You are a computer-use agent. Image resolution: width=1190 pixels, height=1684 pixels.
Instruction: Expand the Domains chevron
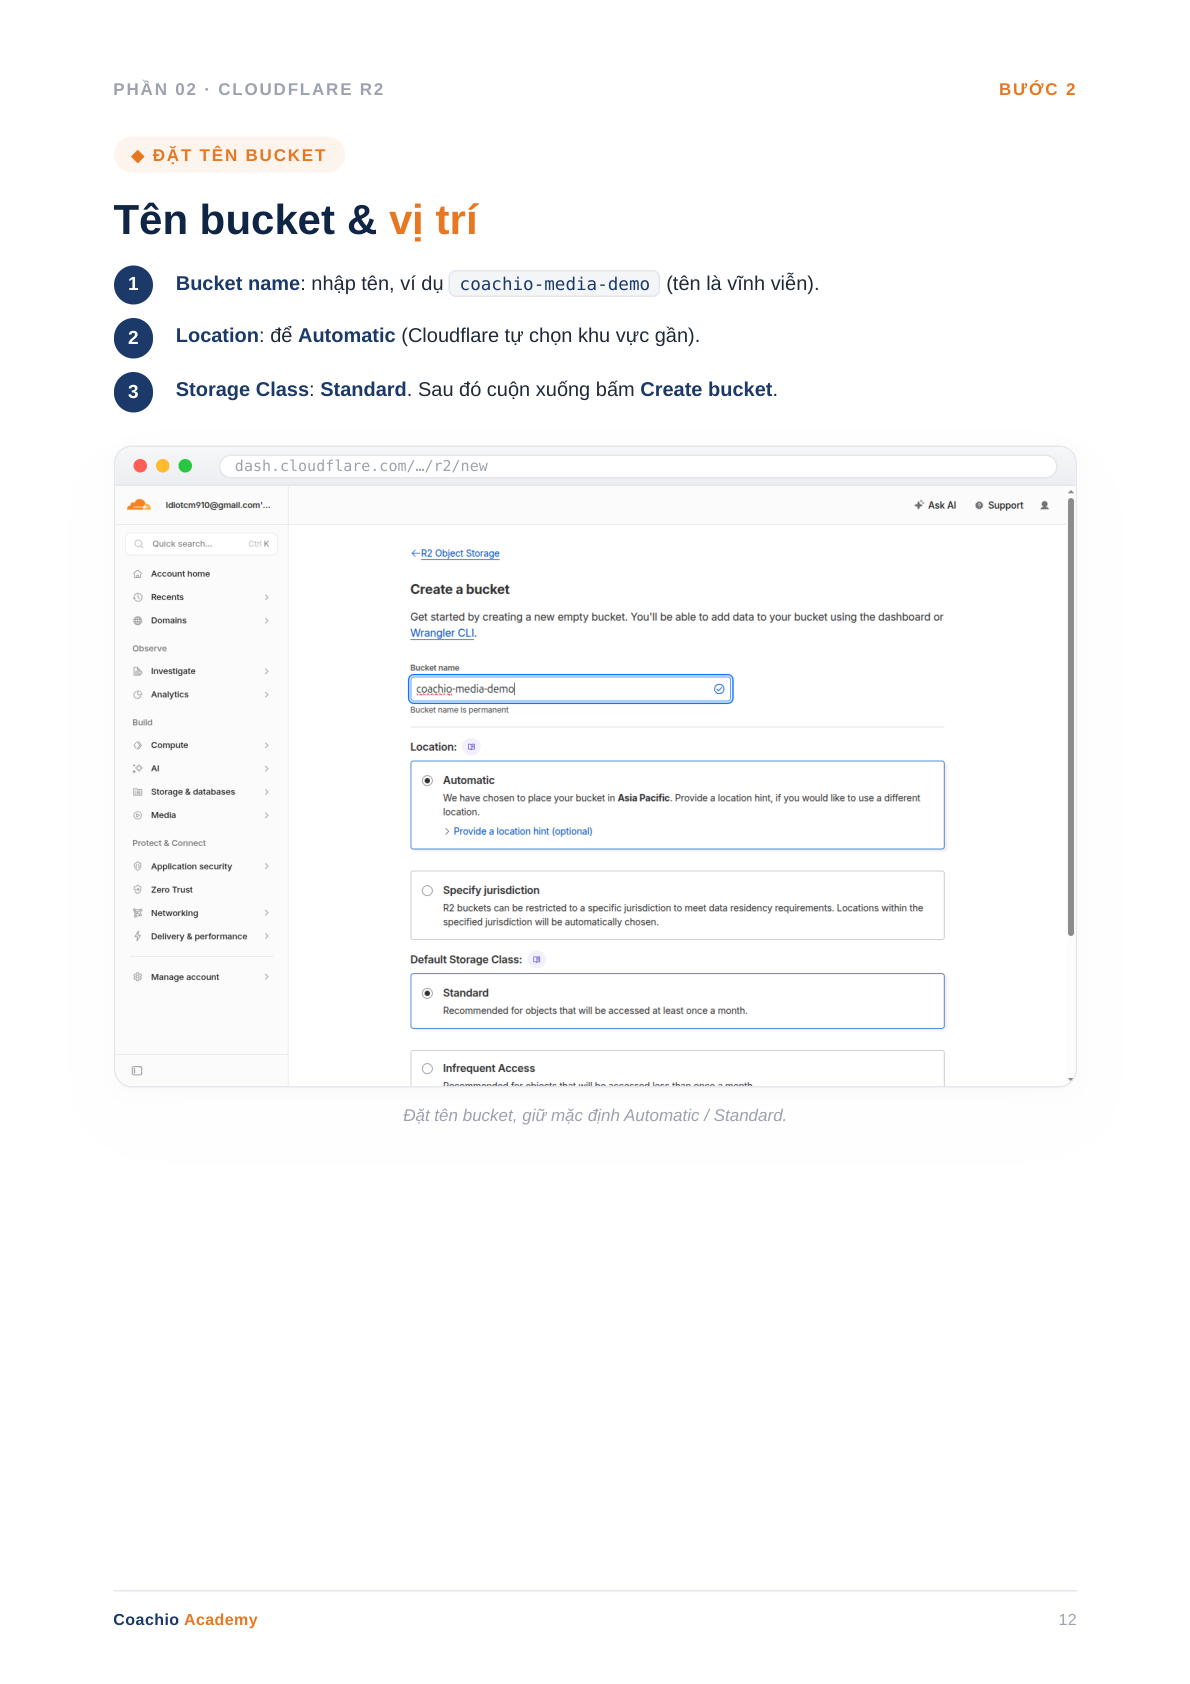point(267,621)
